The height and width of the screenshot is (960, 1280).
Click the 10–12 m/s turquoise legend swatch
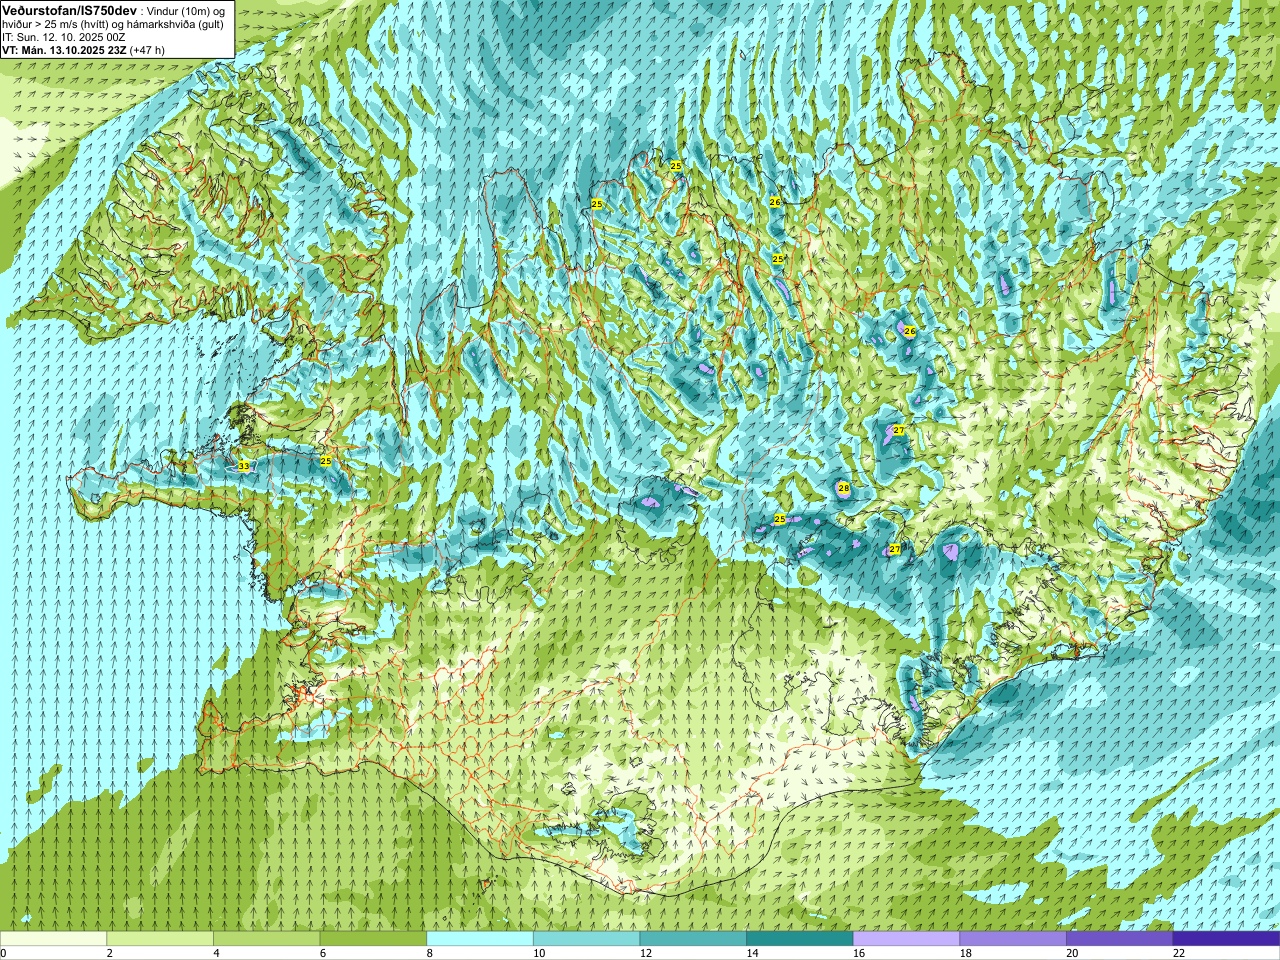point(586,939)
